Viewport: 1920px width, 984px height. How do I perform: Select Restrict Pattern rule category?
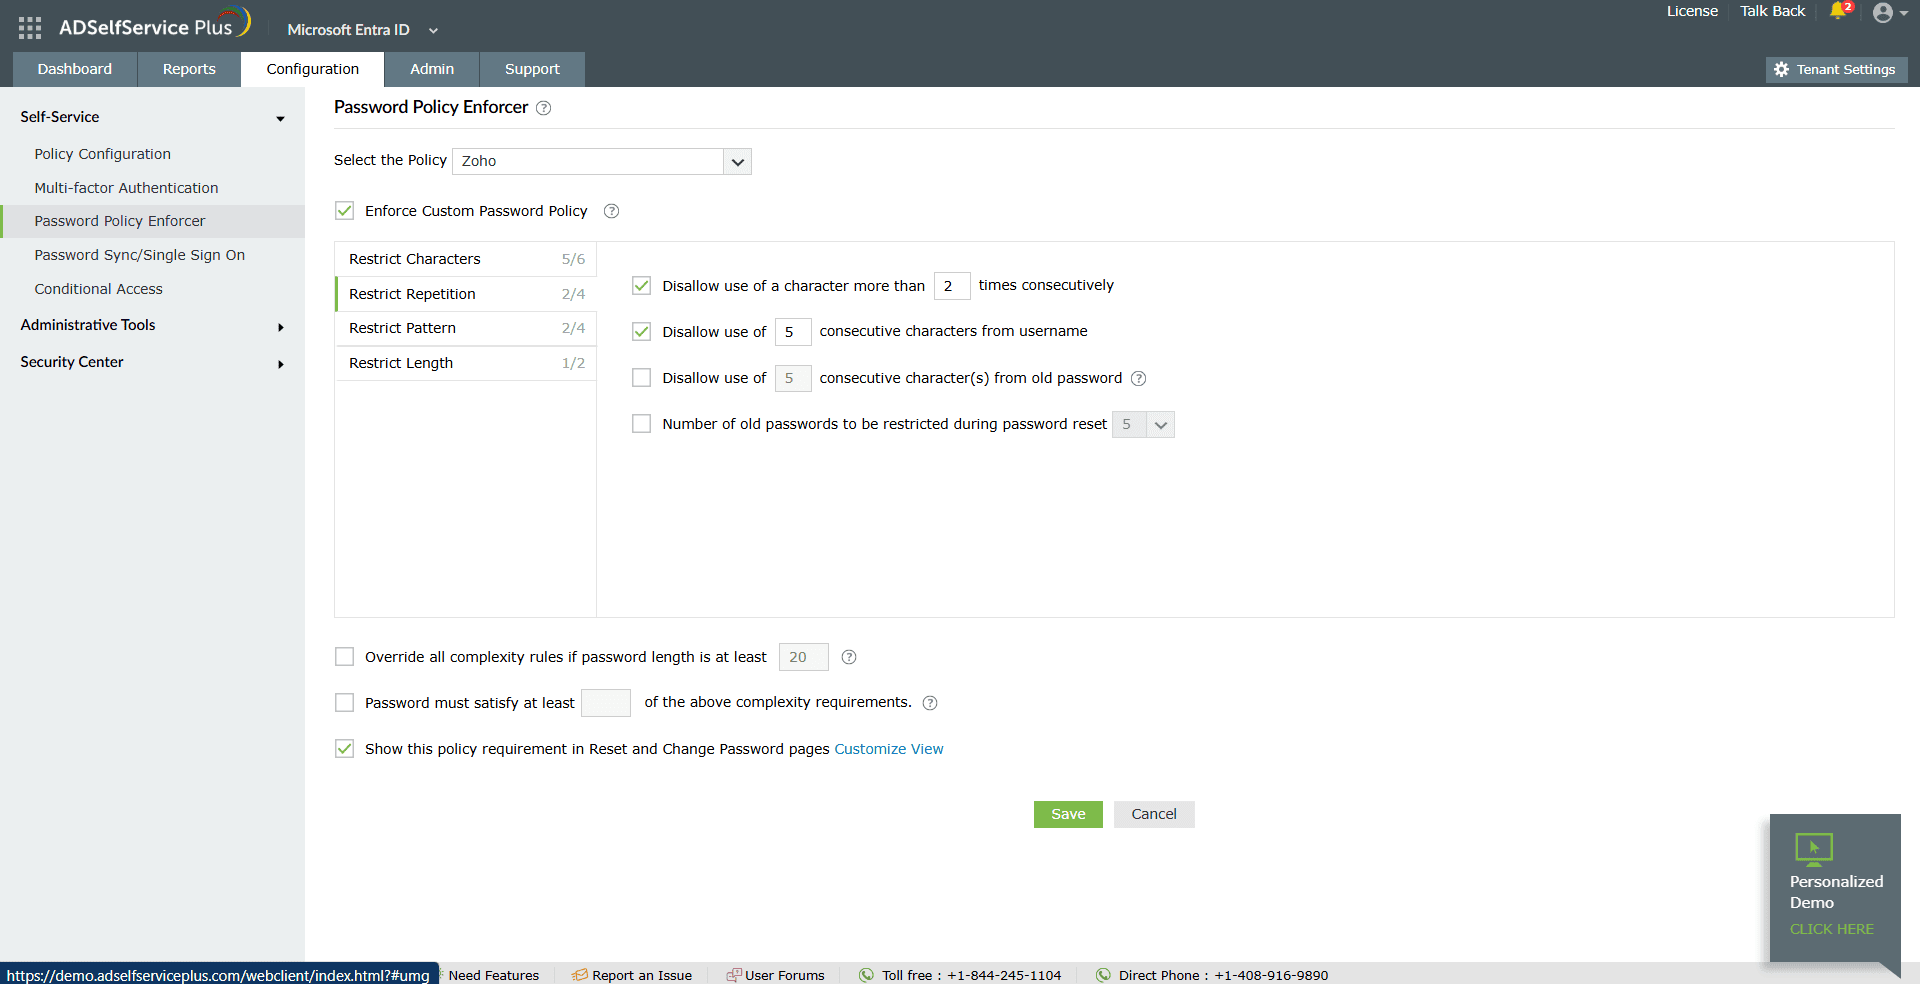pyautogui.click(x=466, y=328)
